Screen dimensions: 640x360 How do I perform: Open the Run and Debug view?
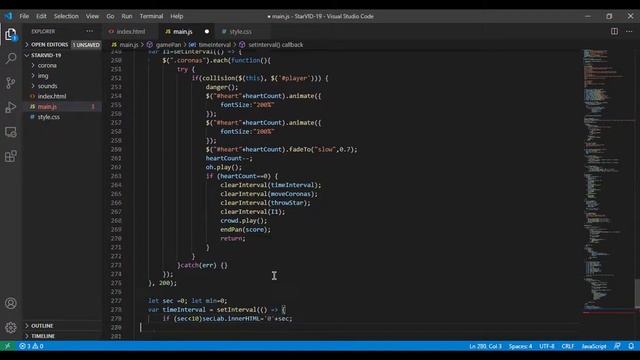(x=11, y=107)
